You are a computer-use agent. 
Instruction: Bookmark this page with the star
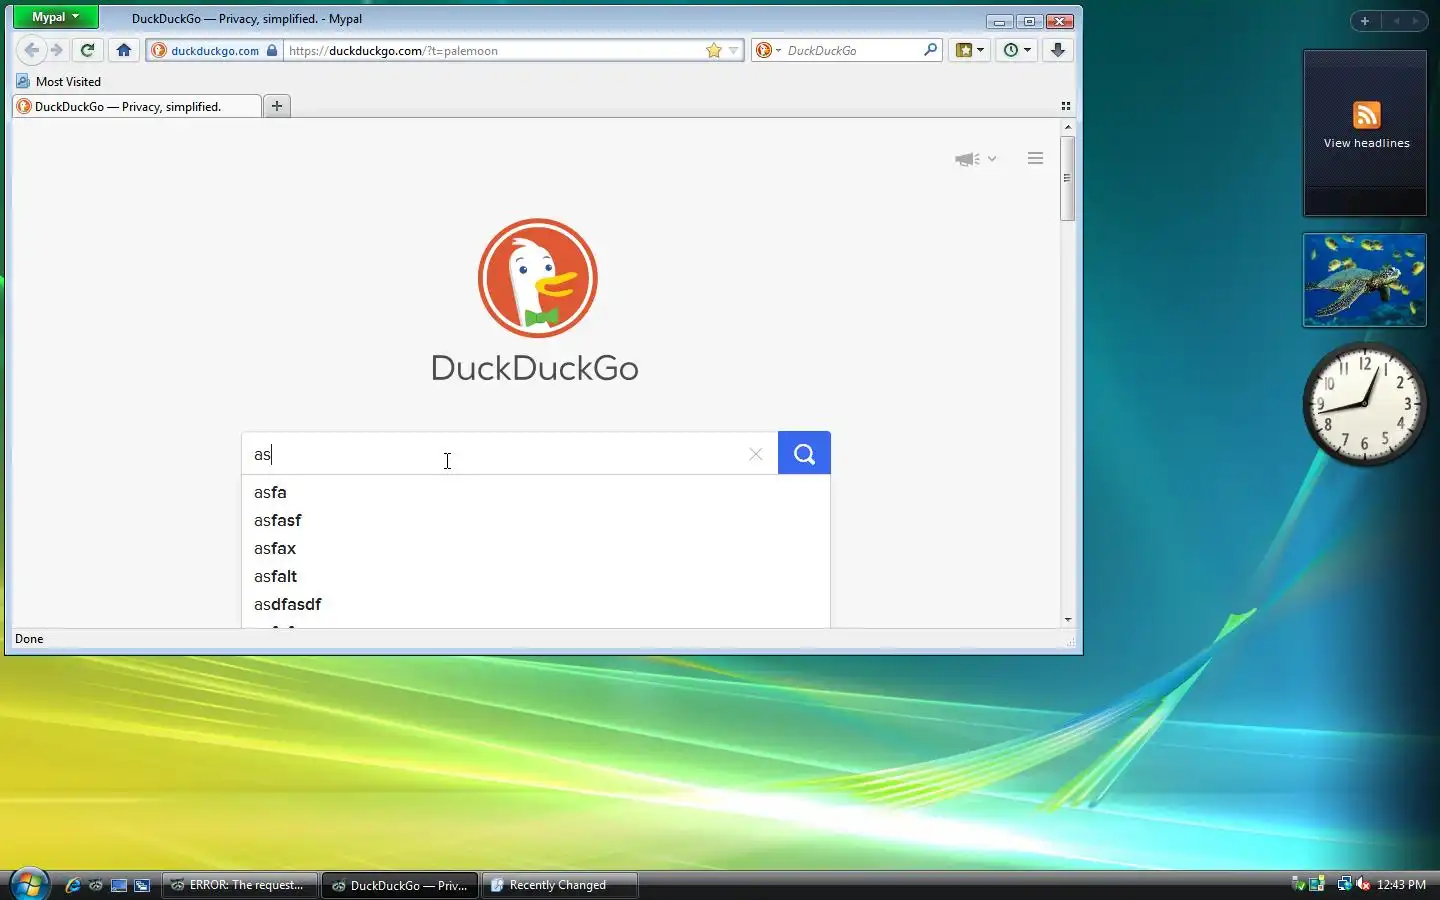(x=714, y=50)
